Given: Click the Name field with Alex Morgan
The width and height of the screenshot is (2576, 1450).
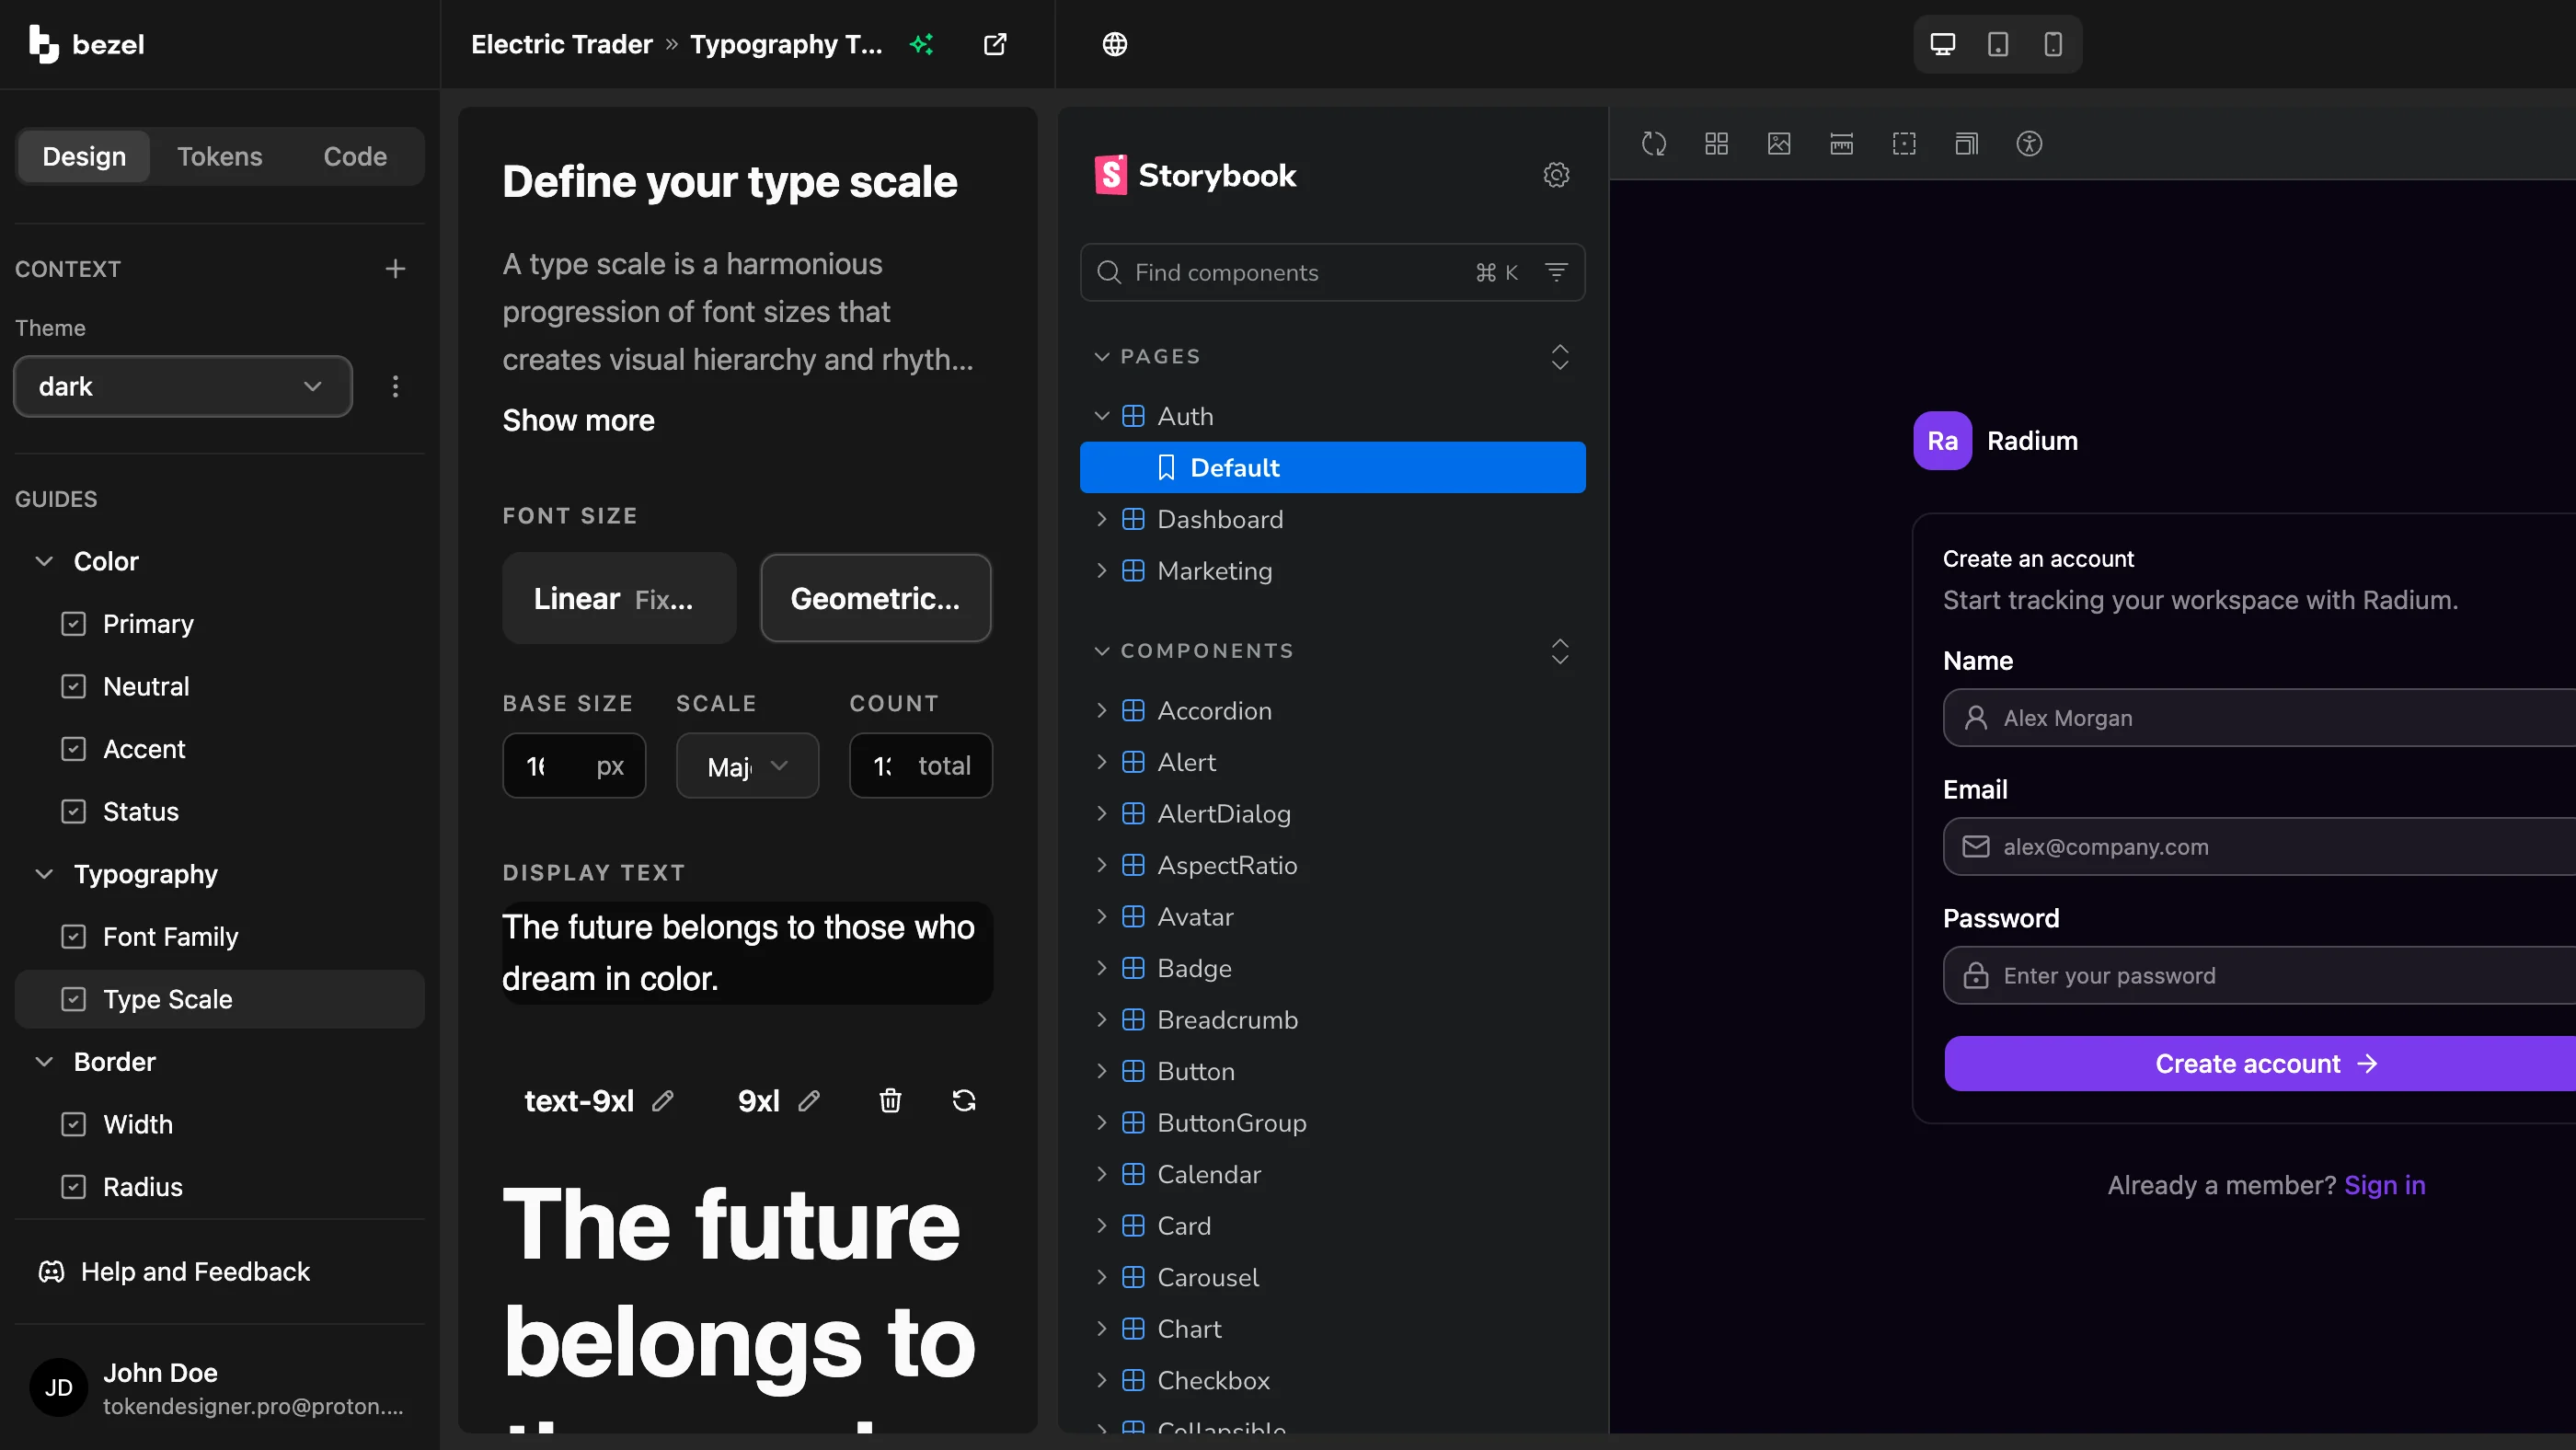Looking at the screenshot, I should (2260, 718).
